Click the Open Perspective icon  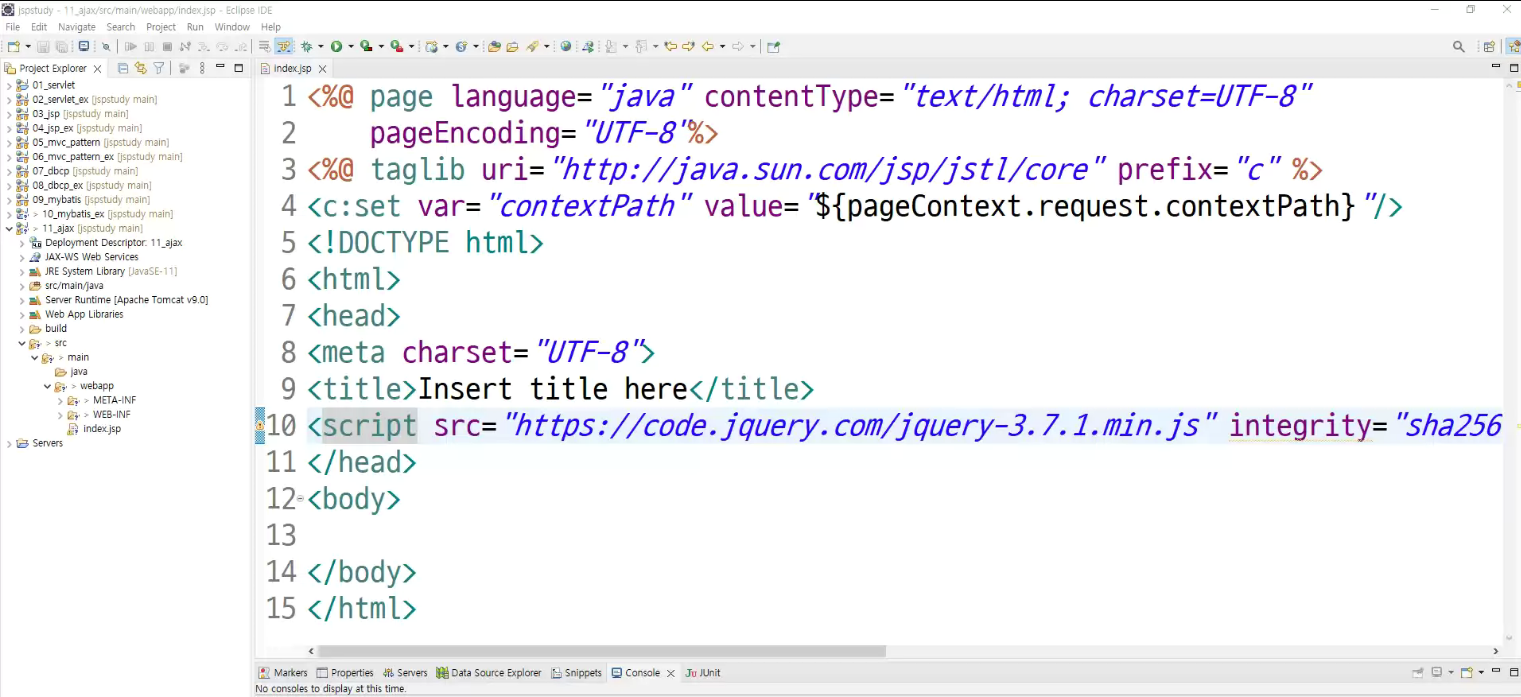(1489, 46)
